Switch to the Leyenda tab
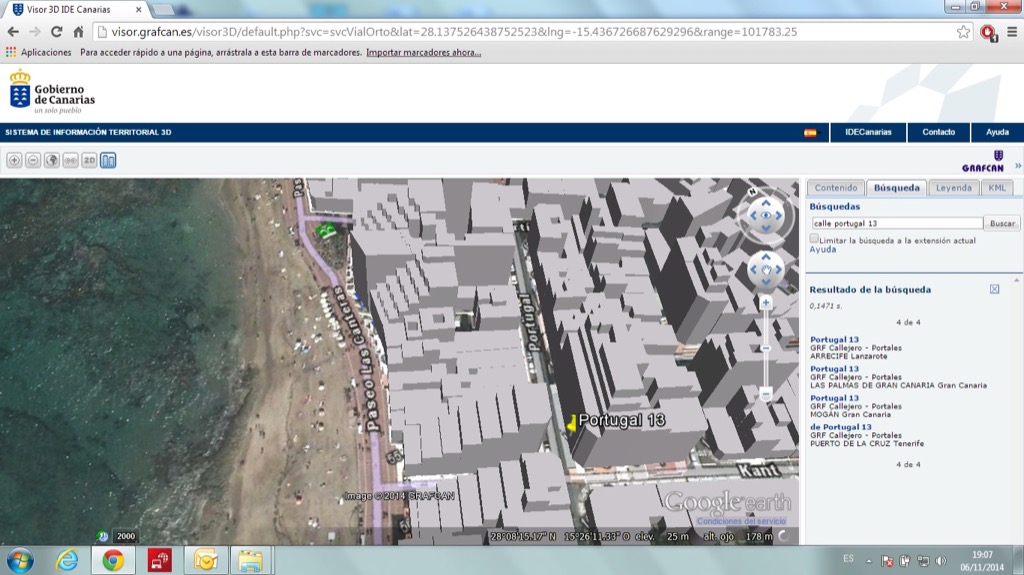1024x575 pixels. pyautogui.click(x=953, y=188)
